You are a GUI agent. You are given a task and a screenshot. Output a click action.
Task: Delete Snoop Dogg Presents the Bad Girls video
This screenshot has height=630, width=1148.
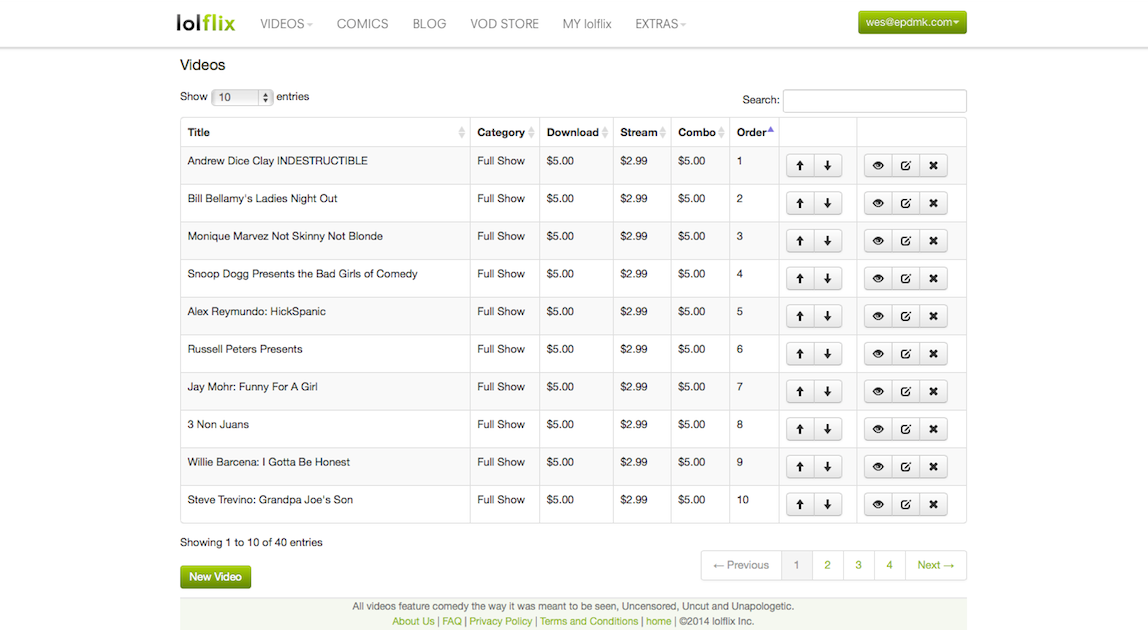933,279
